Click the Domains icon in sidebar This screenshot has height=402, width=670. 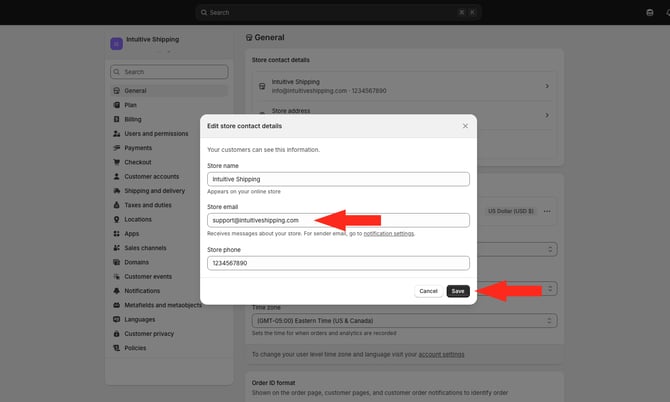click(117, 262)
